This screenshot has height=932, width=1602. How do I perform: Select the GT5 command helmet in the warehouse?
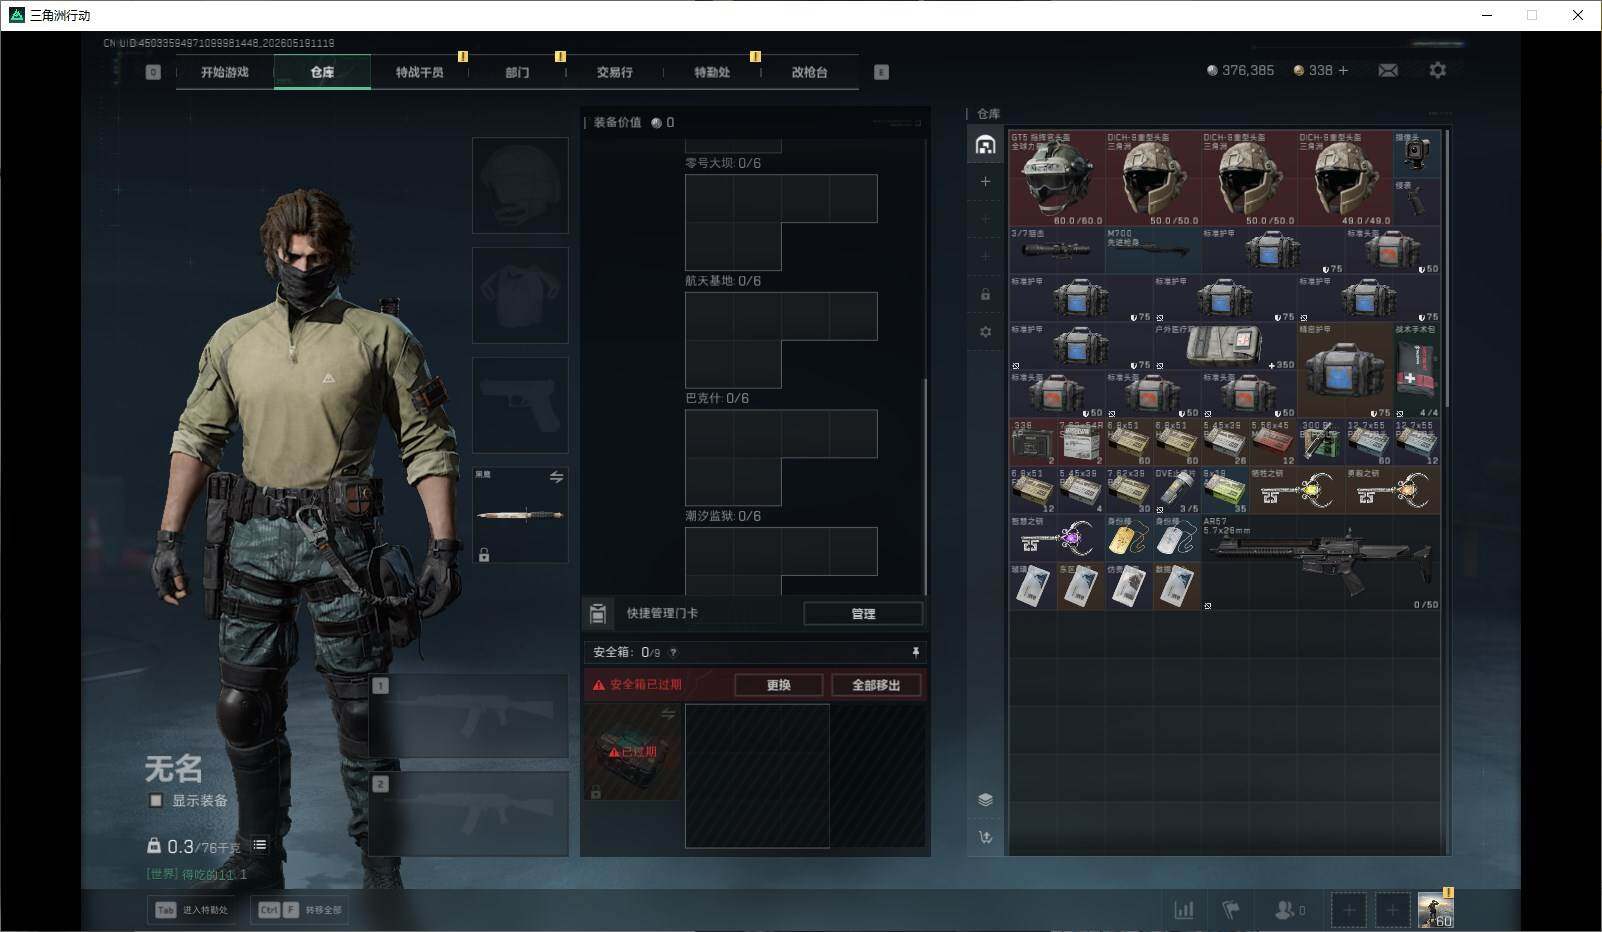pos(1057,178)
